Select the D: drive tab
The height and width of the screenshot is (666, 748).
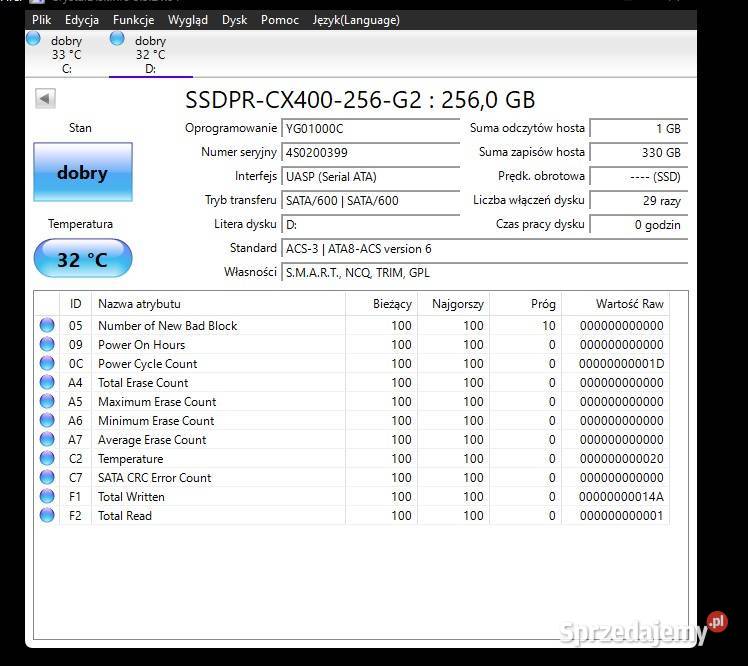click(150, 54)
